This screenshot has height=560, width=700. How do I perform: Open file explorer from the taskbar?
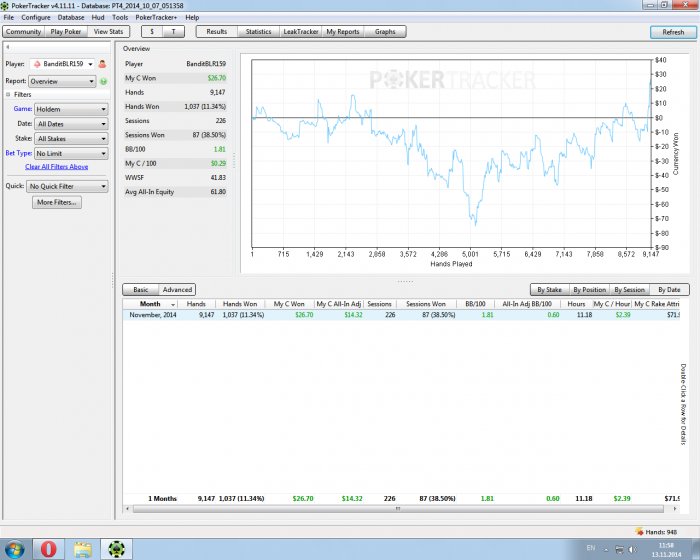coord(83,548)
